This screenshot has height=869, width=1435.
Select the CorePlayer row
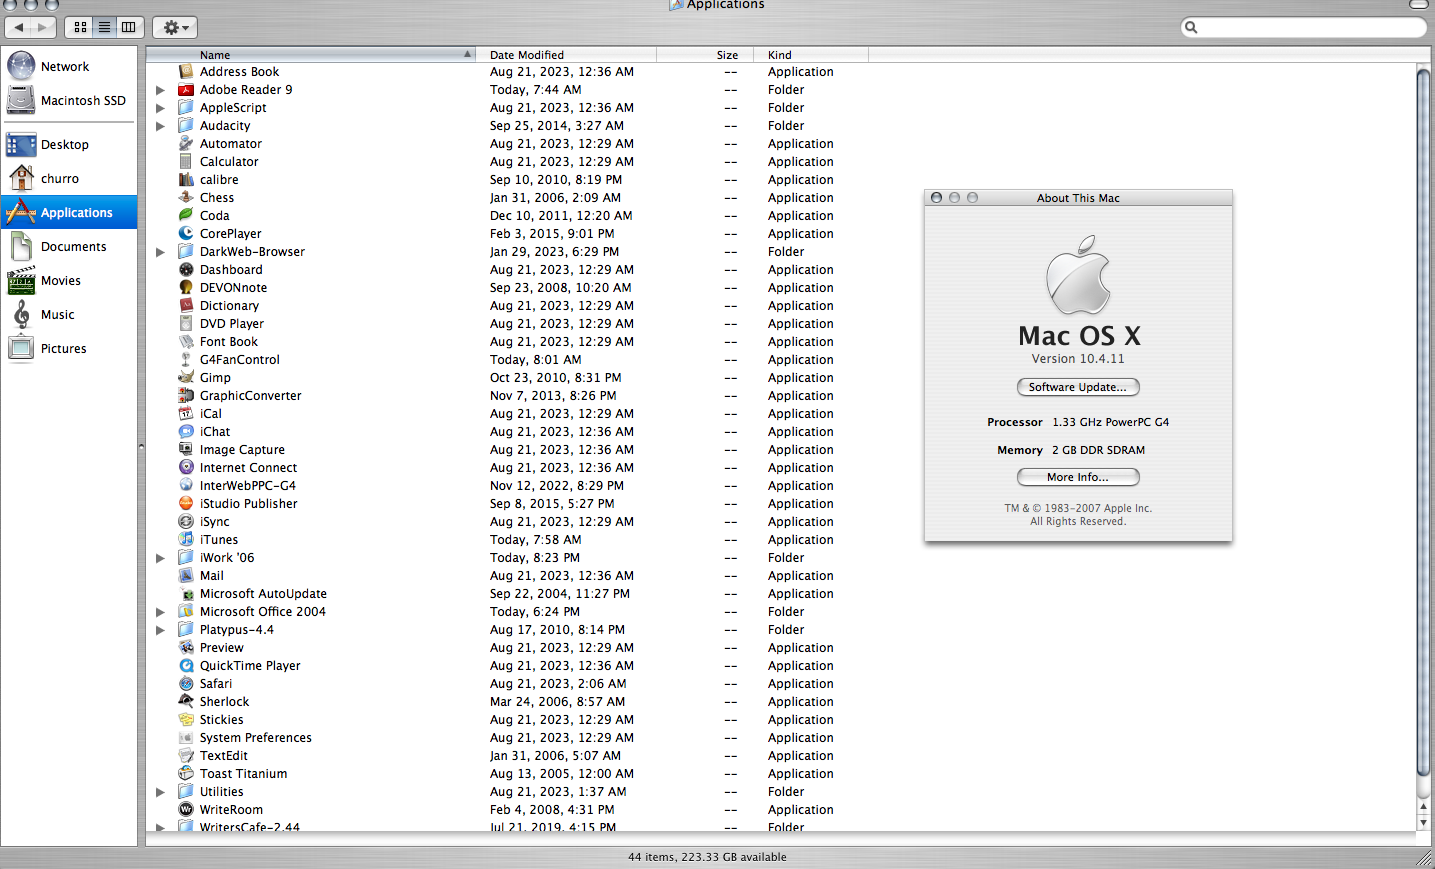coord(781,234)
